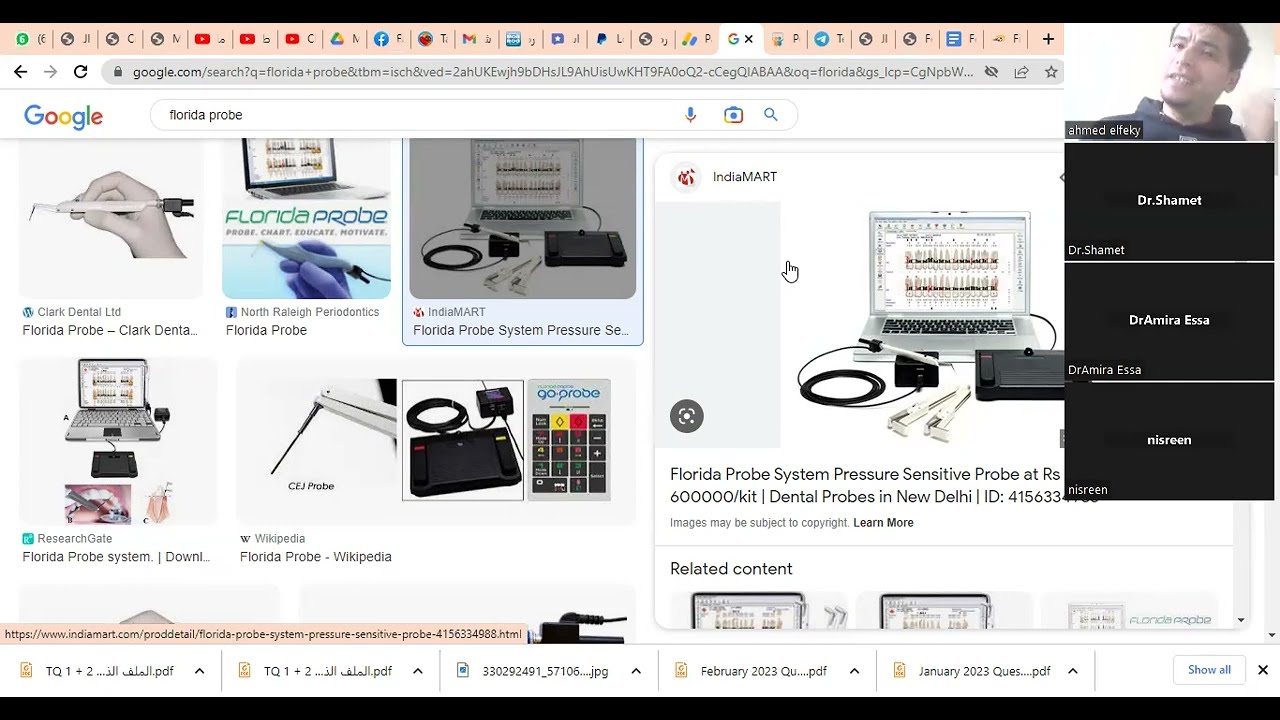Open North Raleigh Florida Probe logo image
1280x720 pixels.
click(306, 218)
